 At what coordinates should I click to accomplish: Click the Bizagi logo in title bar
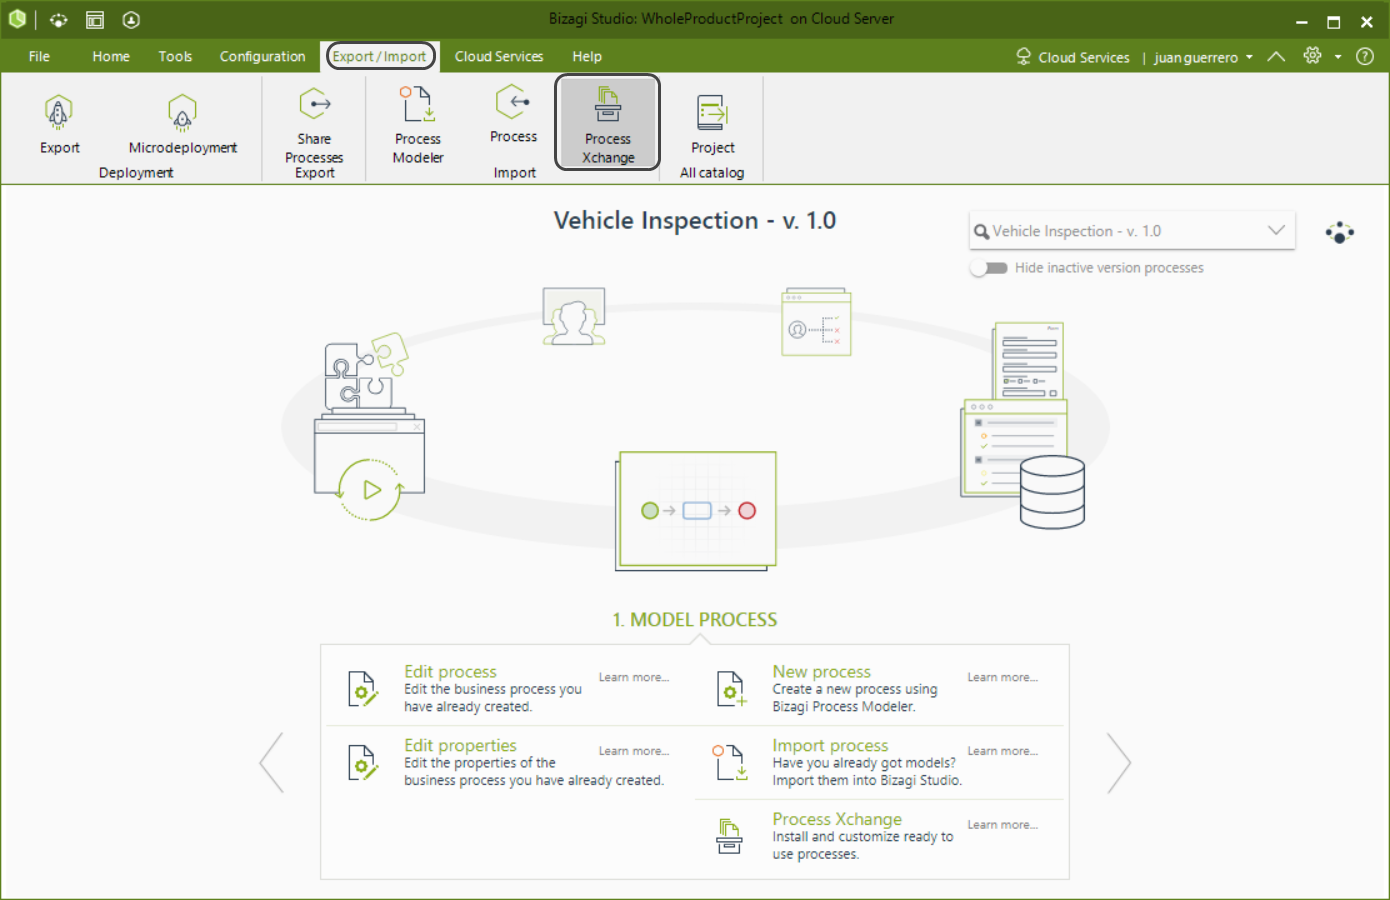tap(17, 19)
